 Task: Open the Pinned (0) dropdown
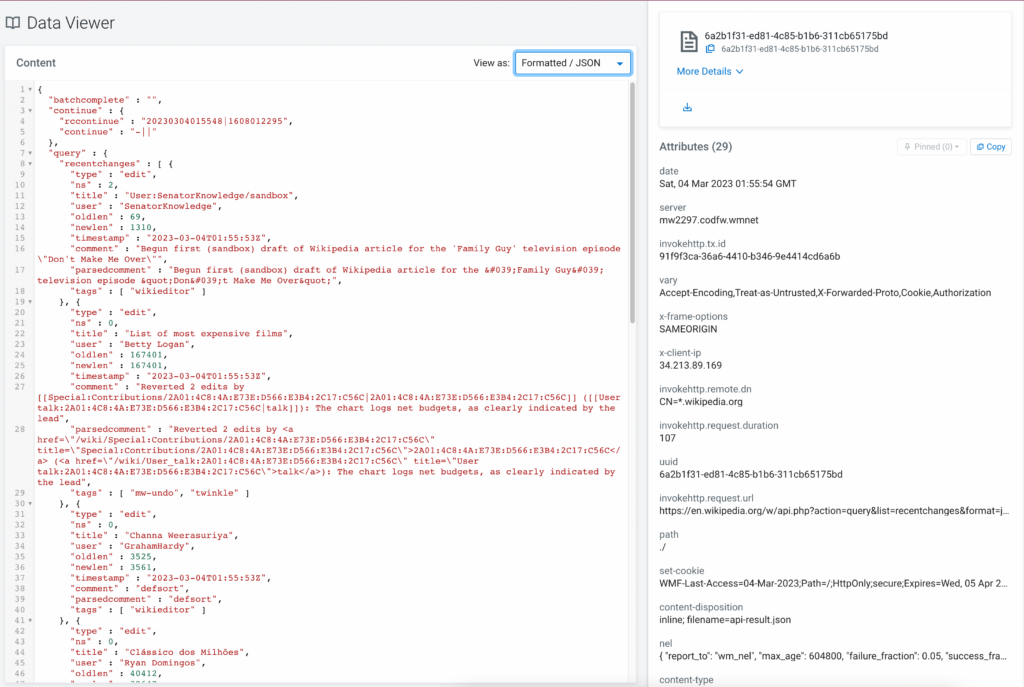(x=930, y=147)
